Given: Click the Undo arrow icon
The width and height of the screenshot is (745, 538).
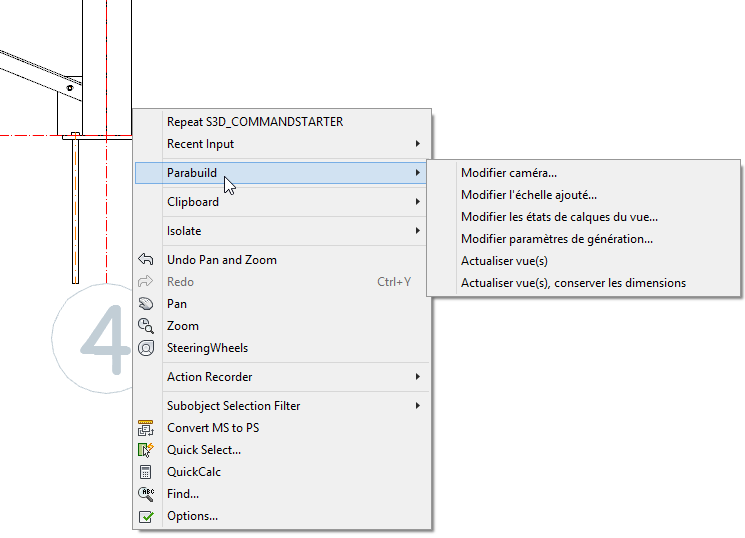Looking at the screenshot, I should 145,259.
